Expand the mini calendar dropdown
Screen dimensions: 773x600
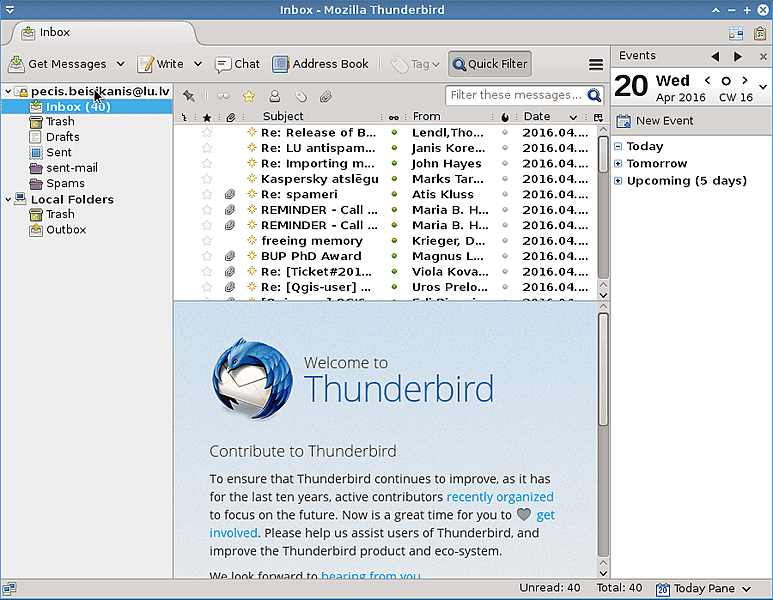click(x=763, y=87)
